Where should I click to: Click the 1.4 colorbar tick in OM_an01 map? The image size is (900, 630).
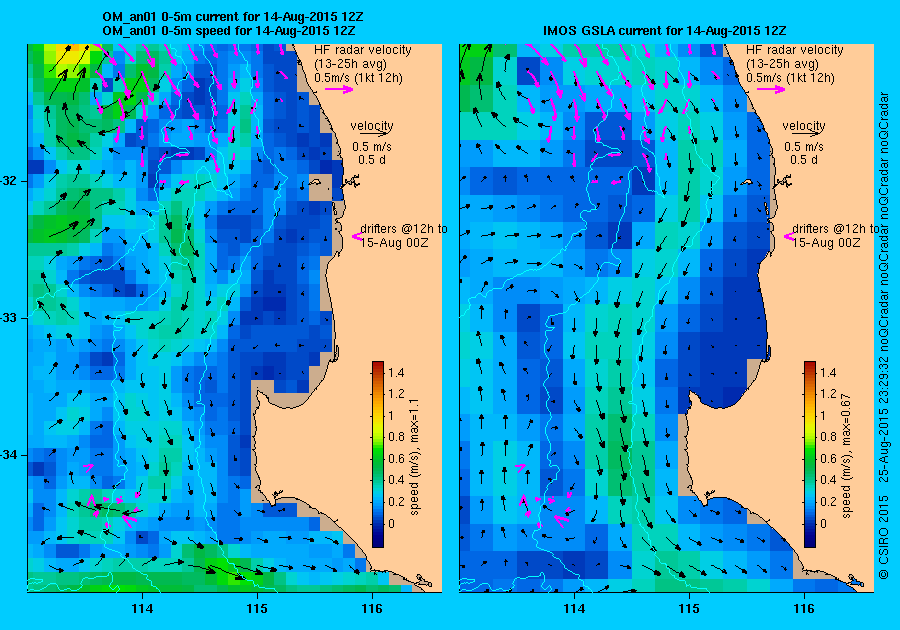tap(396, 373)
